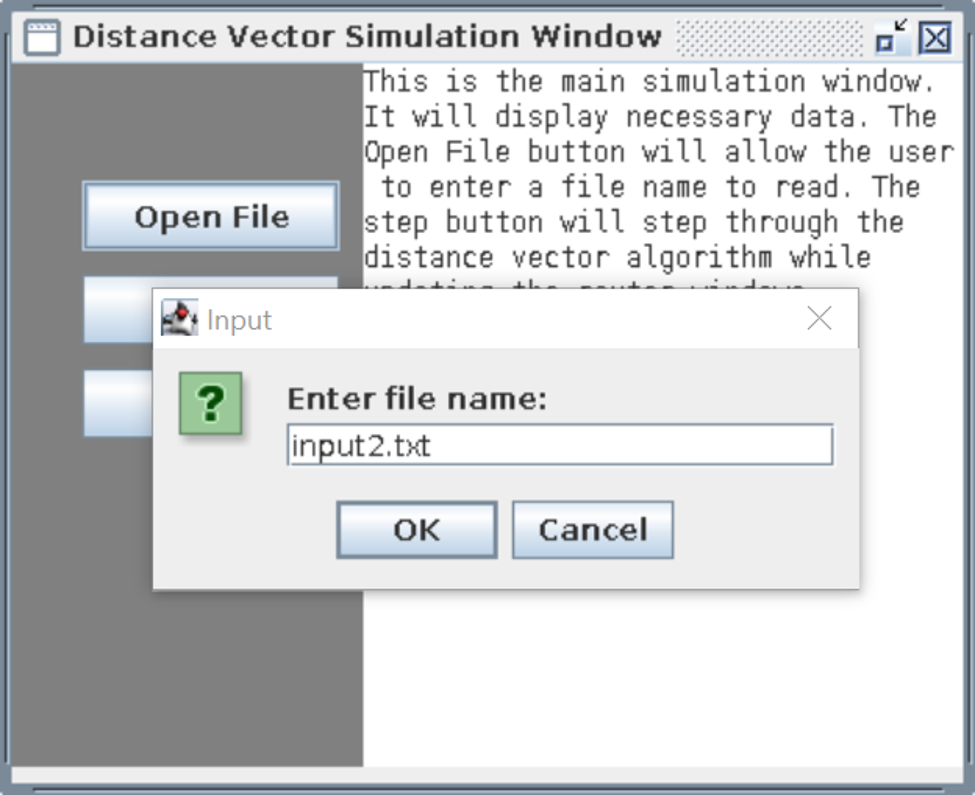
Task: Click the "Enter file name:" label
Action: point(417,400)
